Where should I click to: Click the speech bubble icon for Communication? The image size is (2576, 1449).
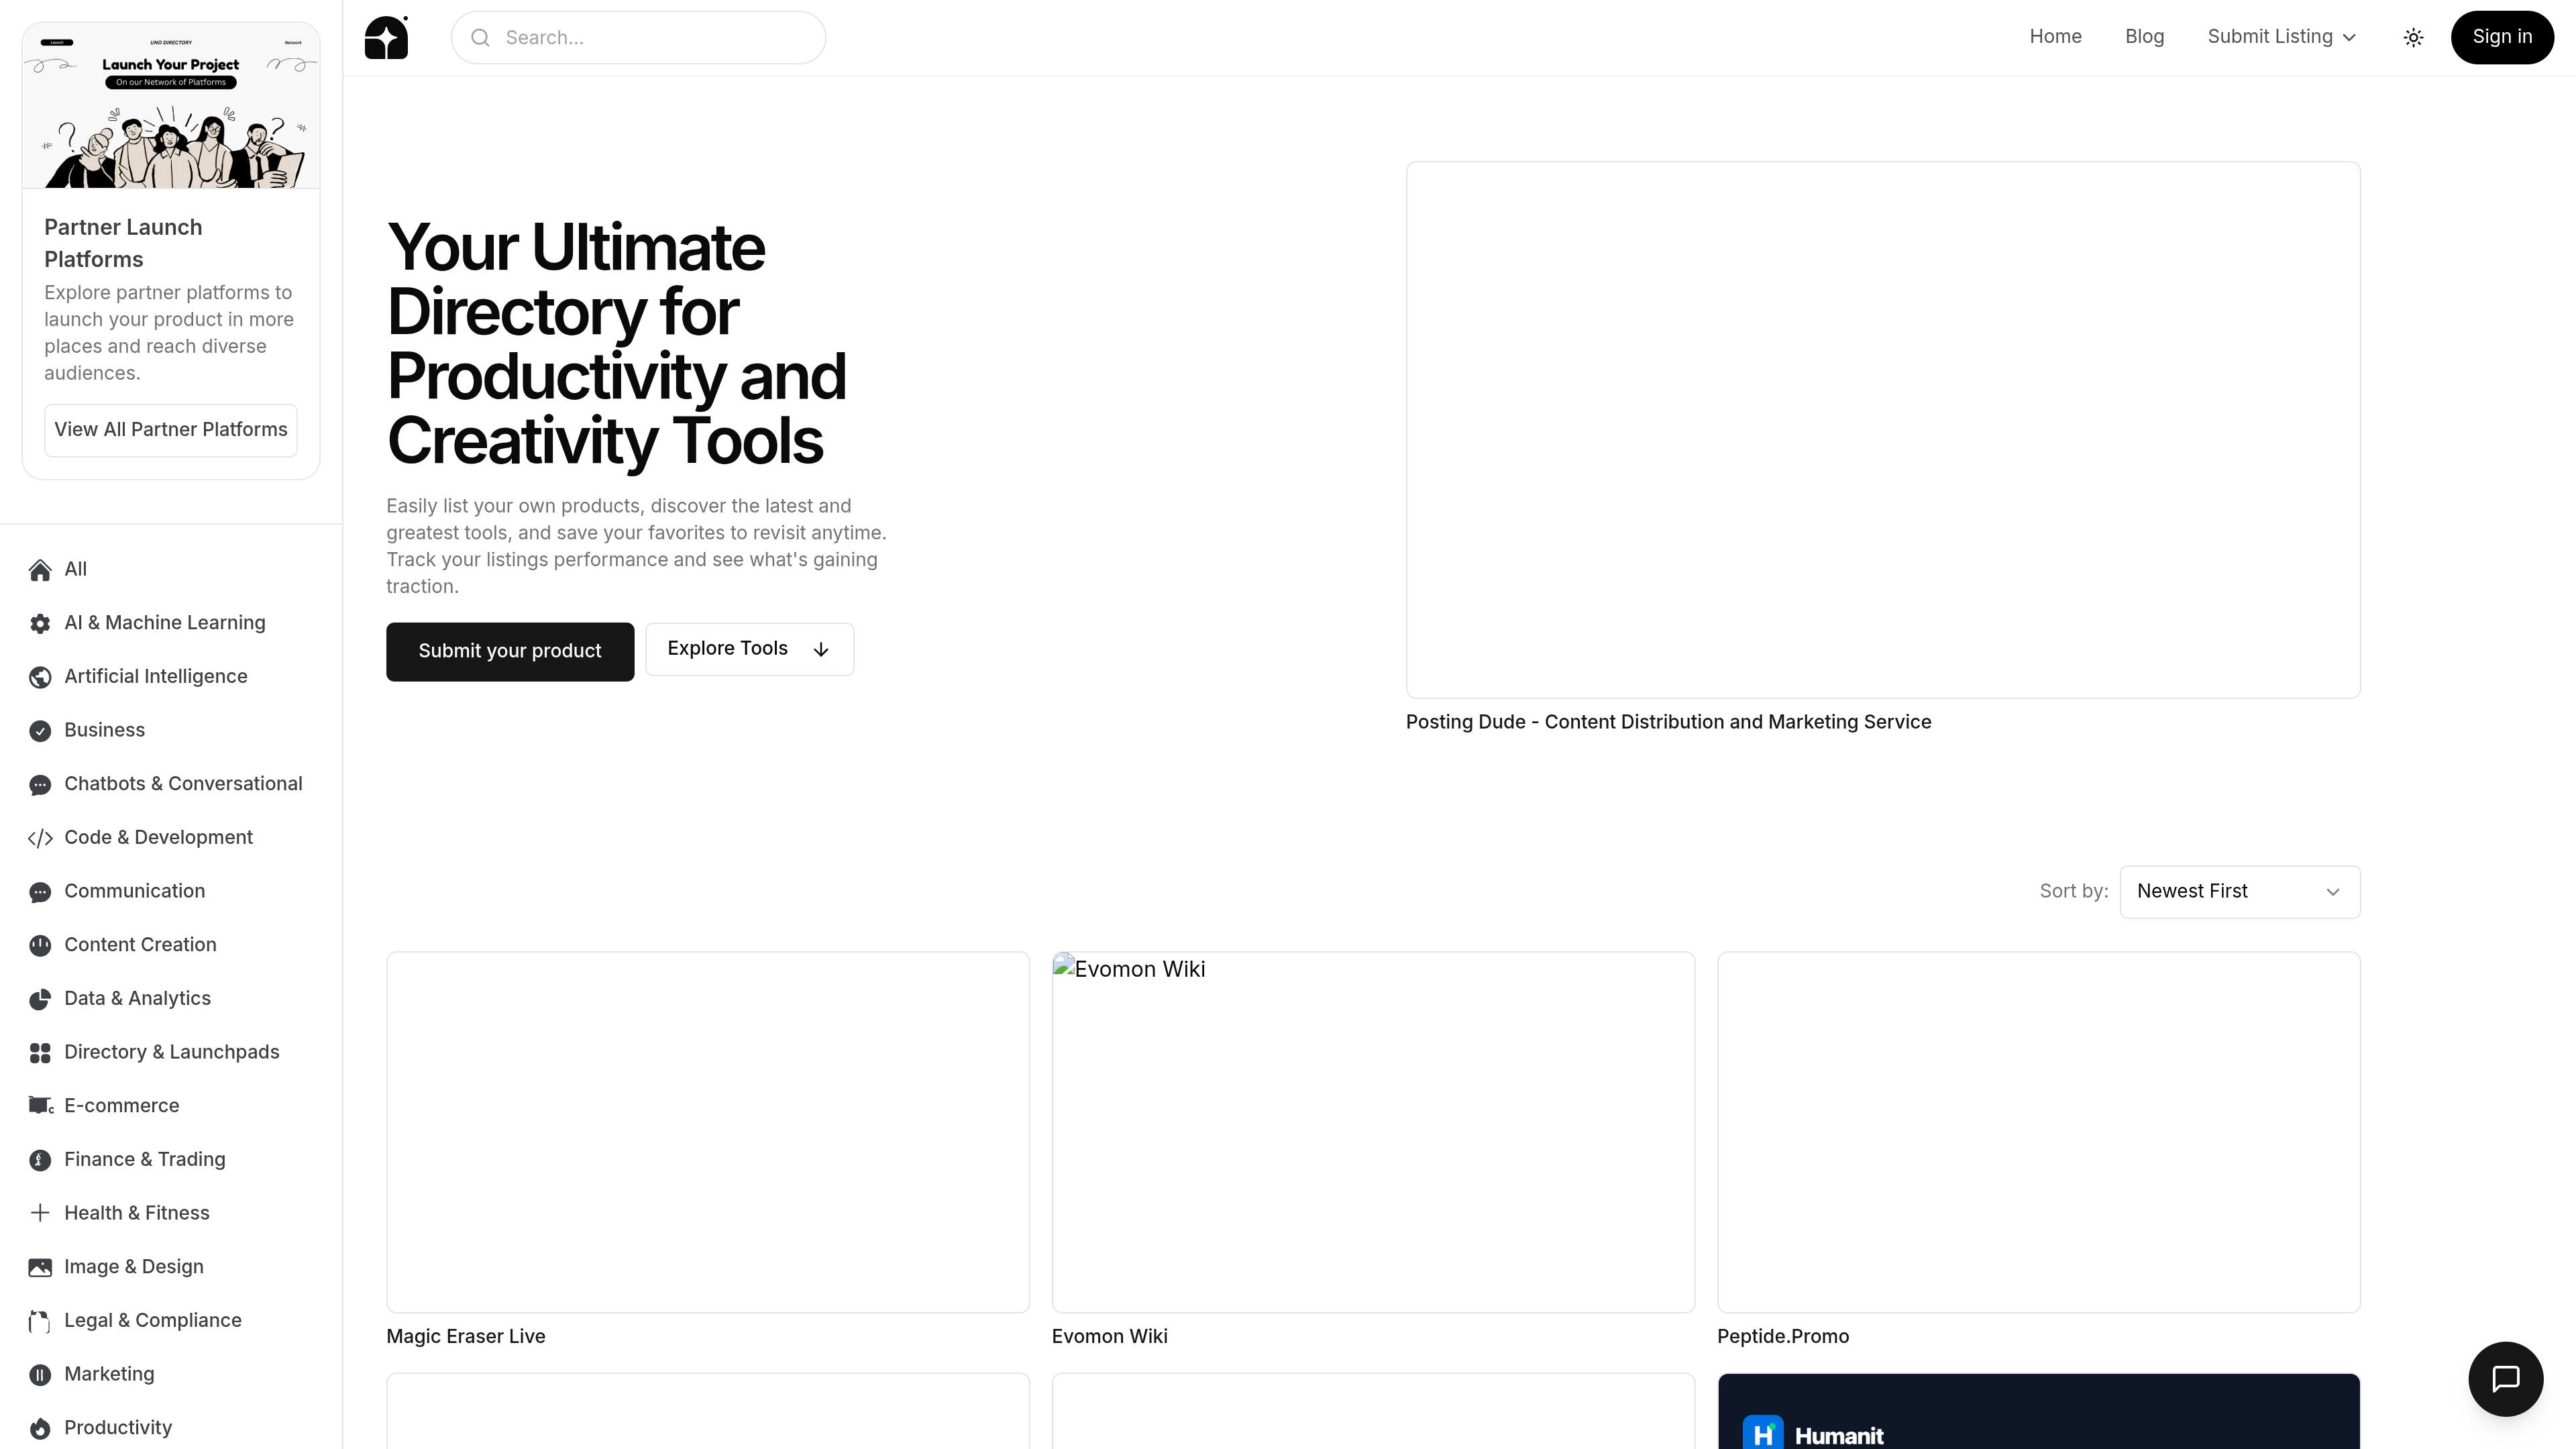(x=40, y=892)
